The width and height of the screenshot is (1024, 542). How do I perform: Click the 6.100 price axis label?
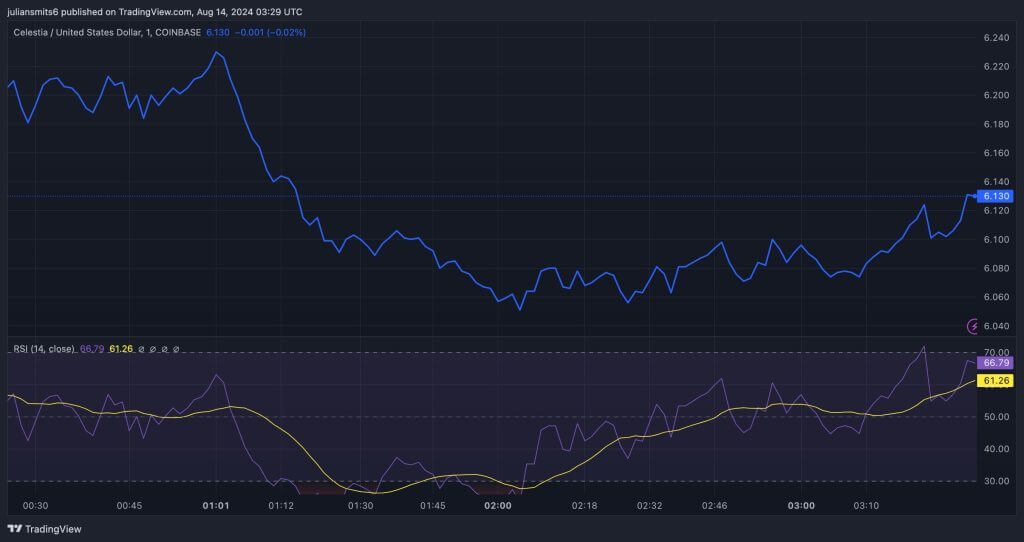[x=996, y=240]
